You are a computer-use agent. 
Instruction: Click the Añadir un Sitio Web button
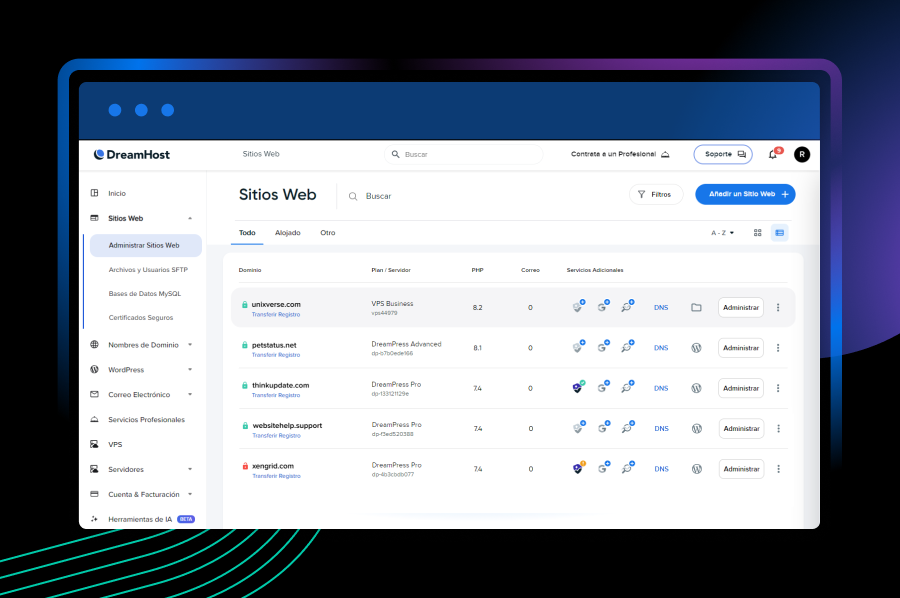(x=745, y=194)
